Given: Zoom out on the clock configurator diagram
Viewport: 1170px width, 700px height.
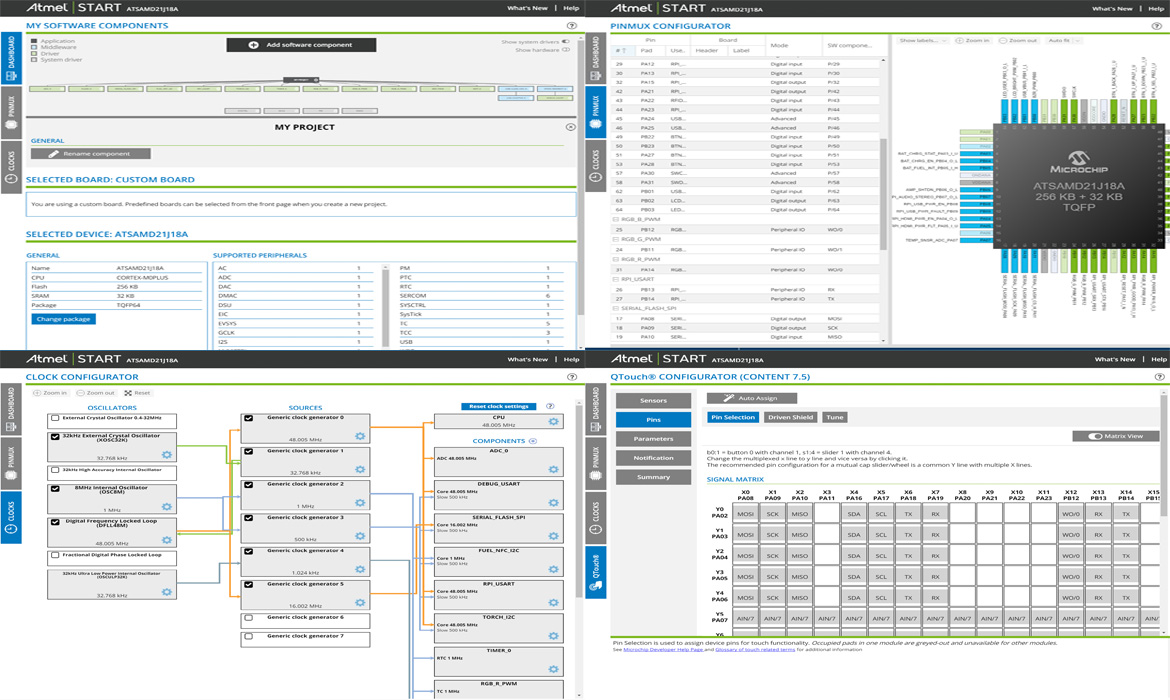Looking at the screenshot, I should 96,393.
